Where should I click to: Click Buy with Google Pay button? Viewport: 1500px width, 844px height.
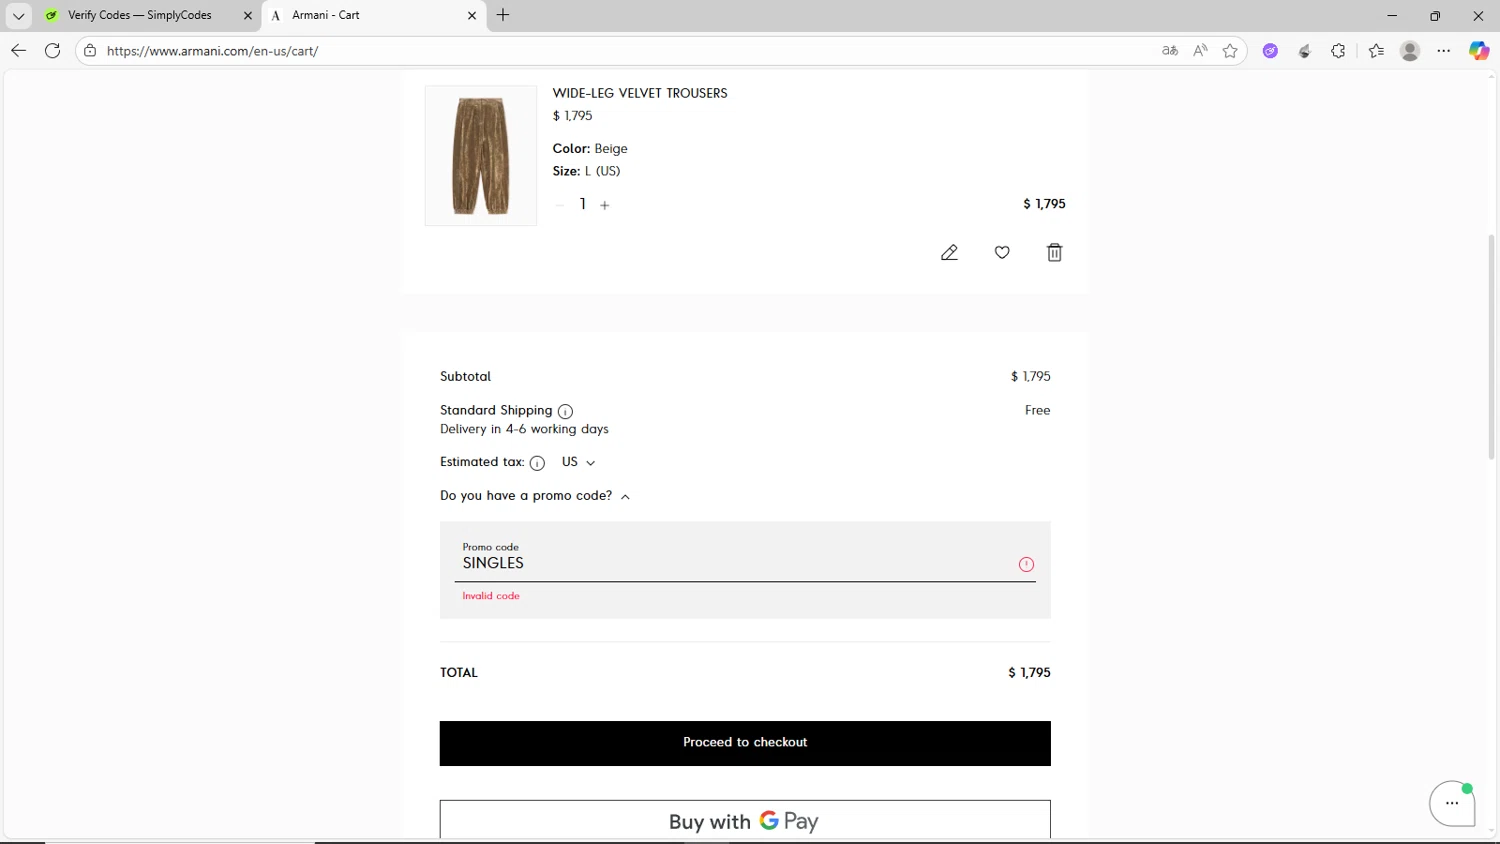tap(745, 820)
